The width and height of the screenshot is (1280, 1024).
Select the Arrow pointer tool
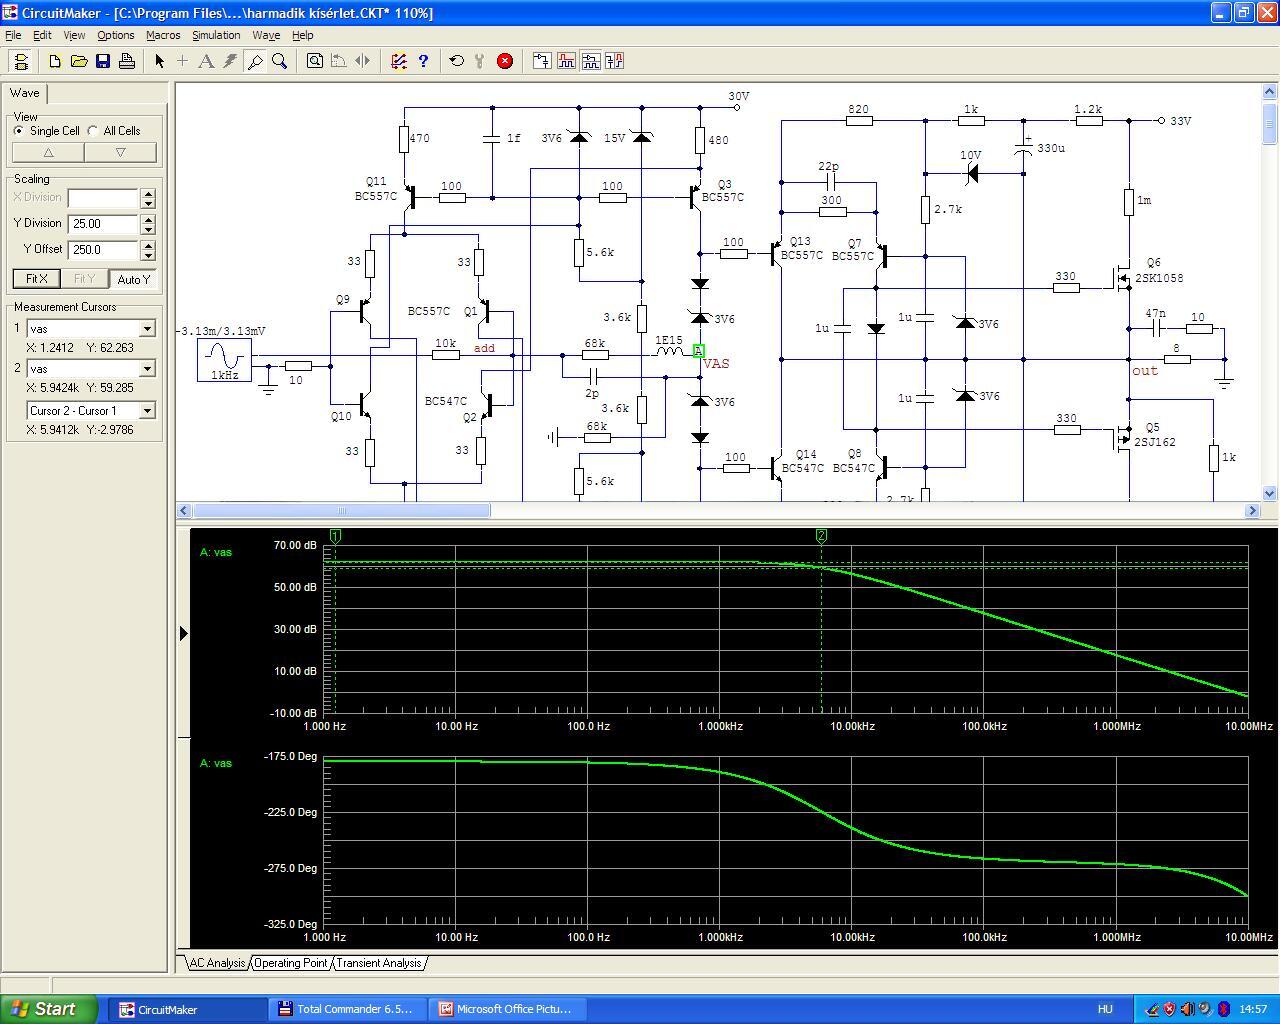coord(159,61)
